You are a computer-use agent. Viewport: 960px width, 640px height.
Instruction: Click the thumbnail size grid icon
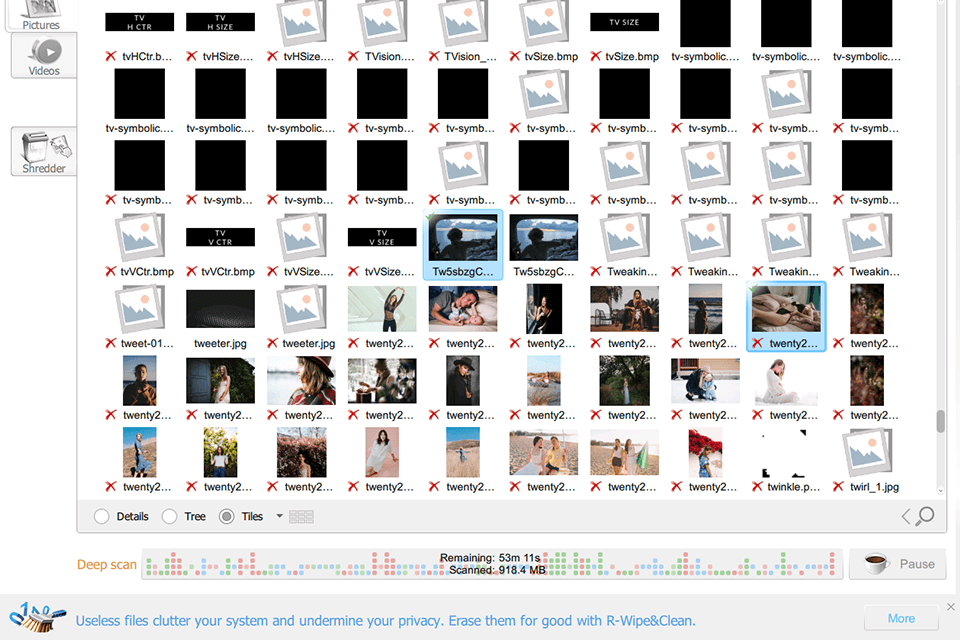(x=300, y=516)
